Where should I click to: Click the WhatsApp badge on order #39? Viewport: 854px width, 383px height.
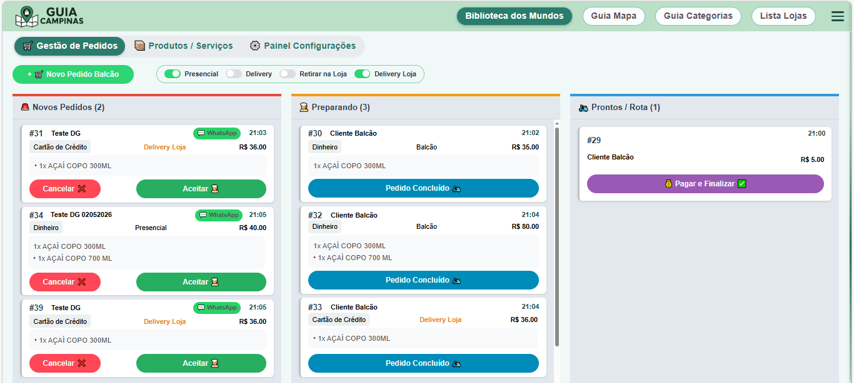(x=217, y=308)
